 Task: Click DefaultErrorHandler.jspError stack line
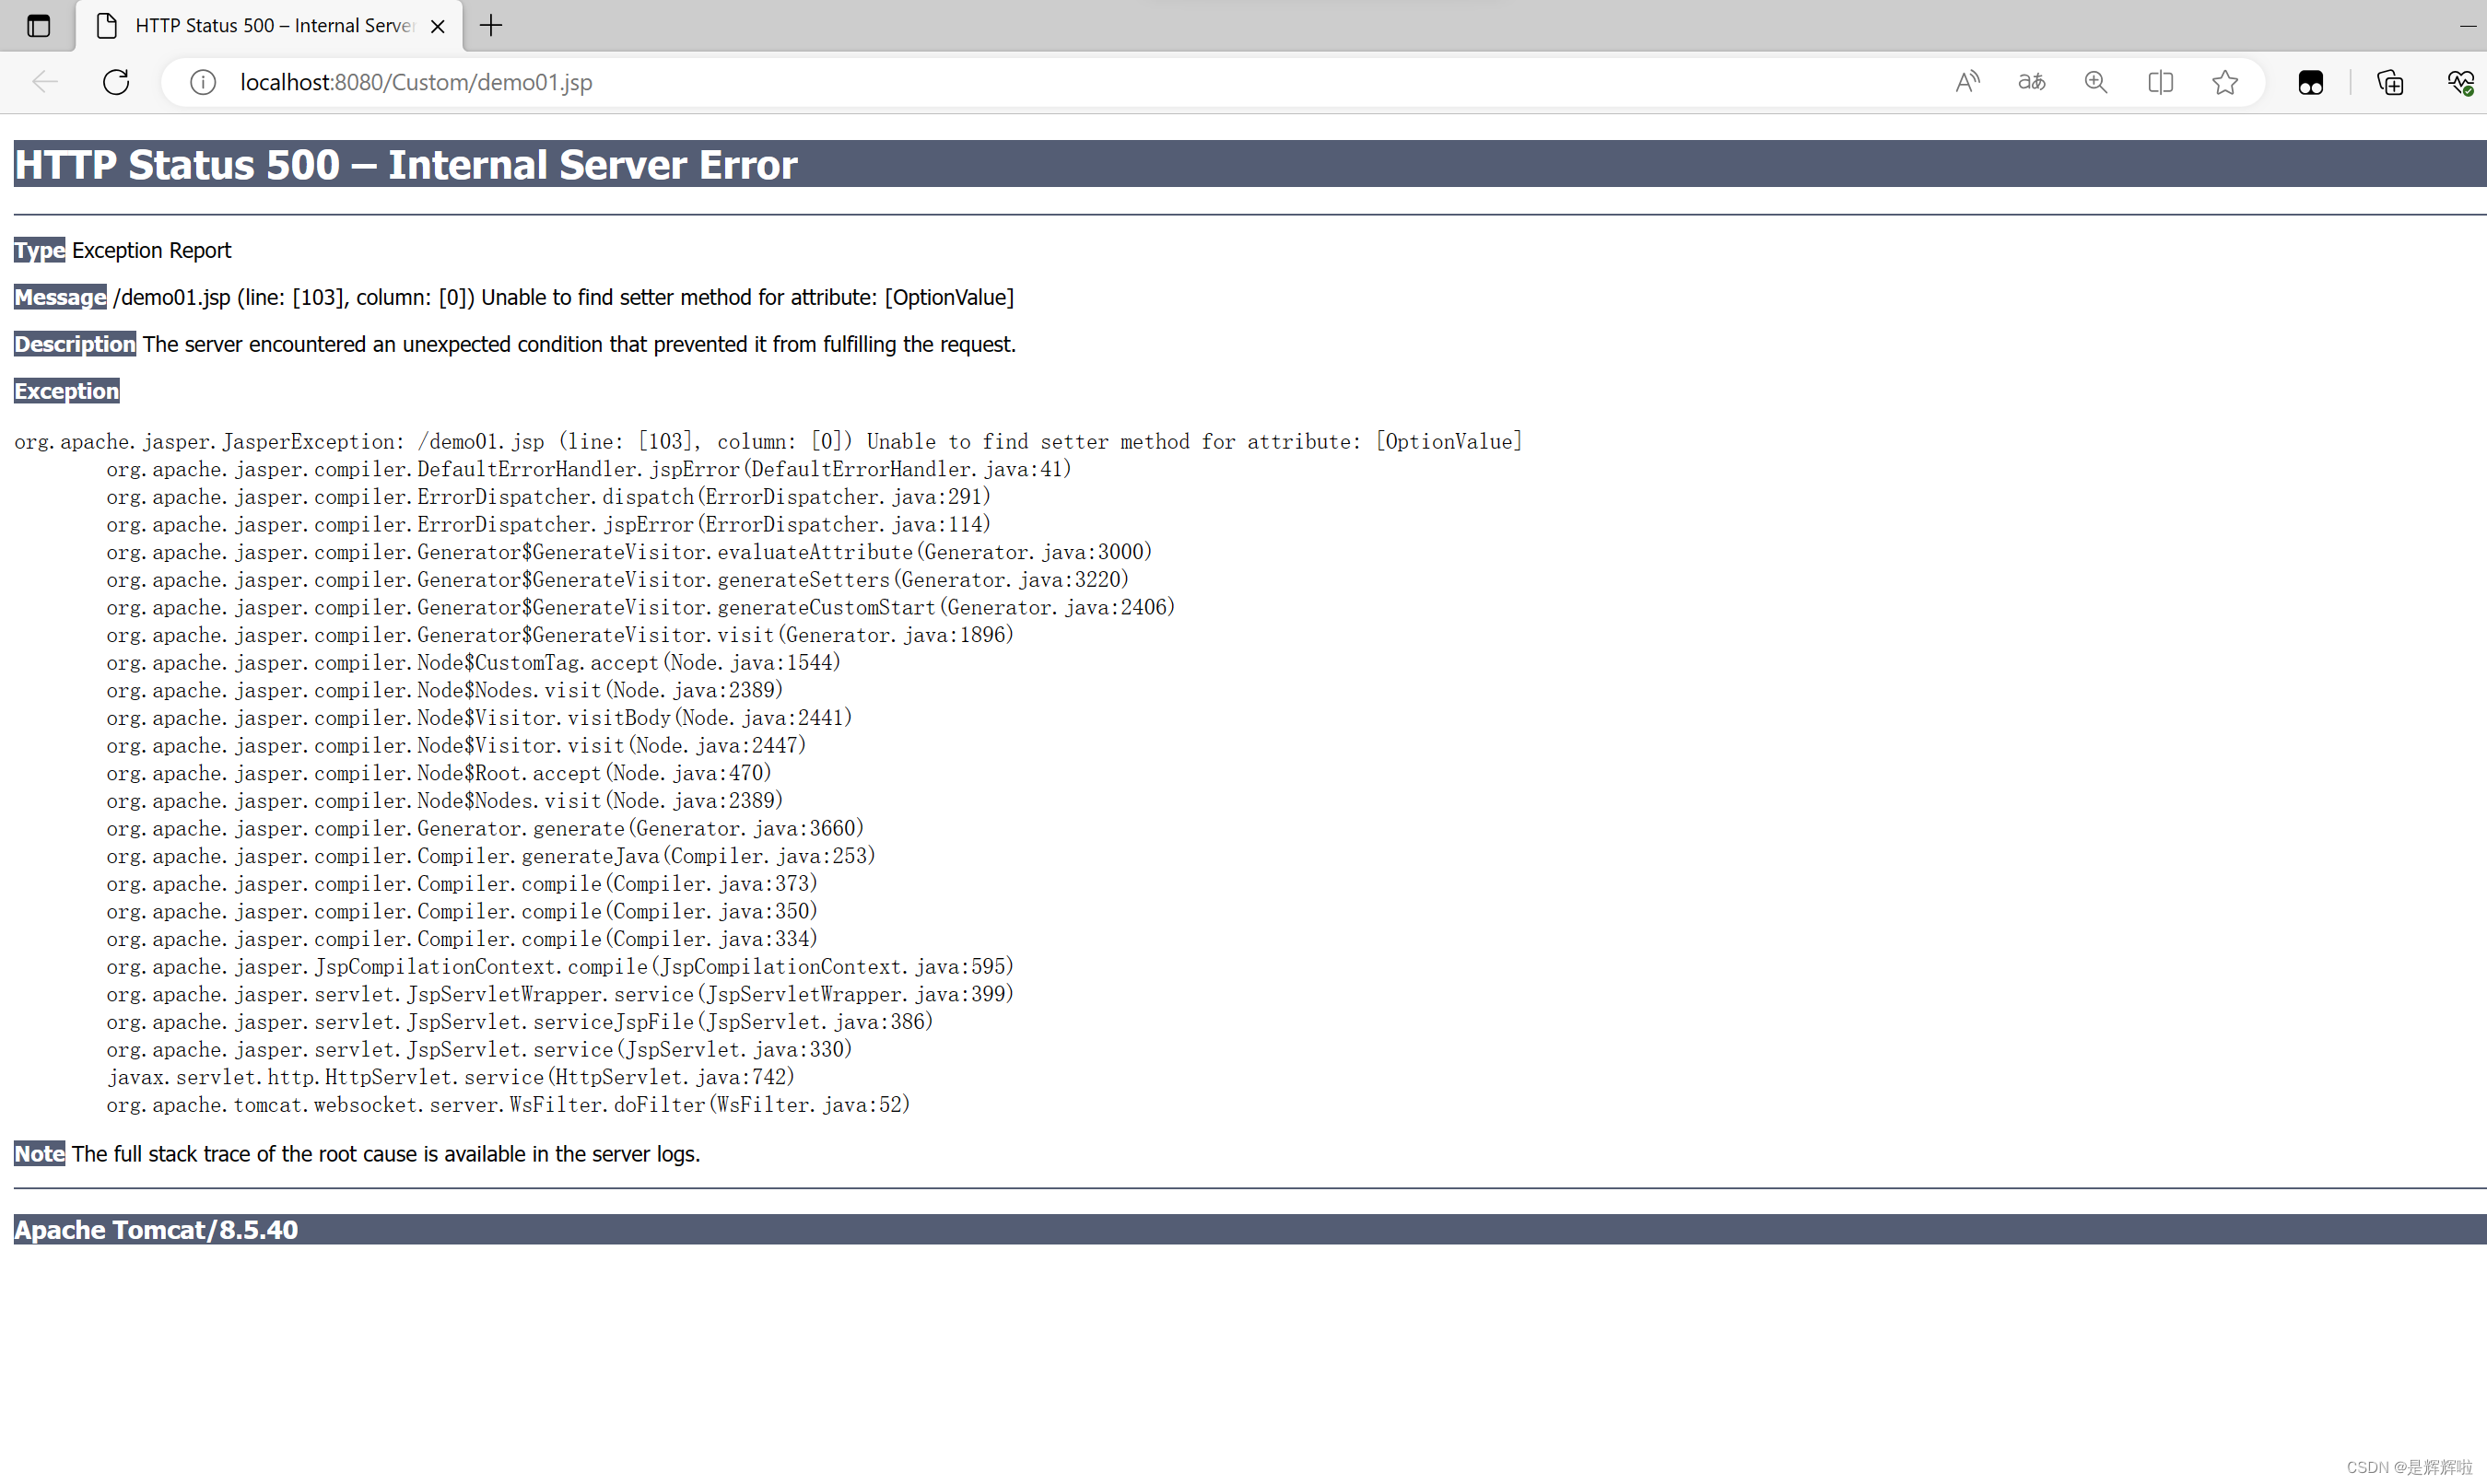[x=589, y=469]
